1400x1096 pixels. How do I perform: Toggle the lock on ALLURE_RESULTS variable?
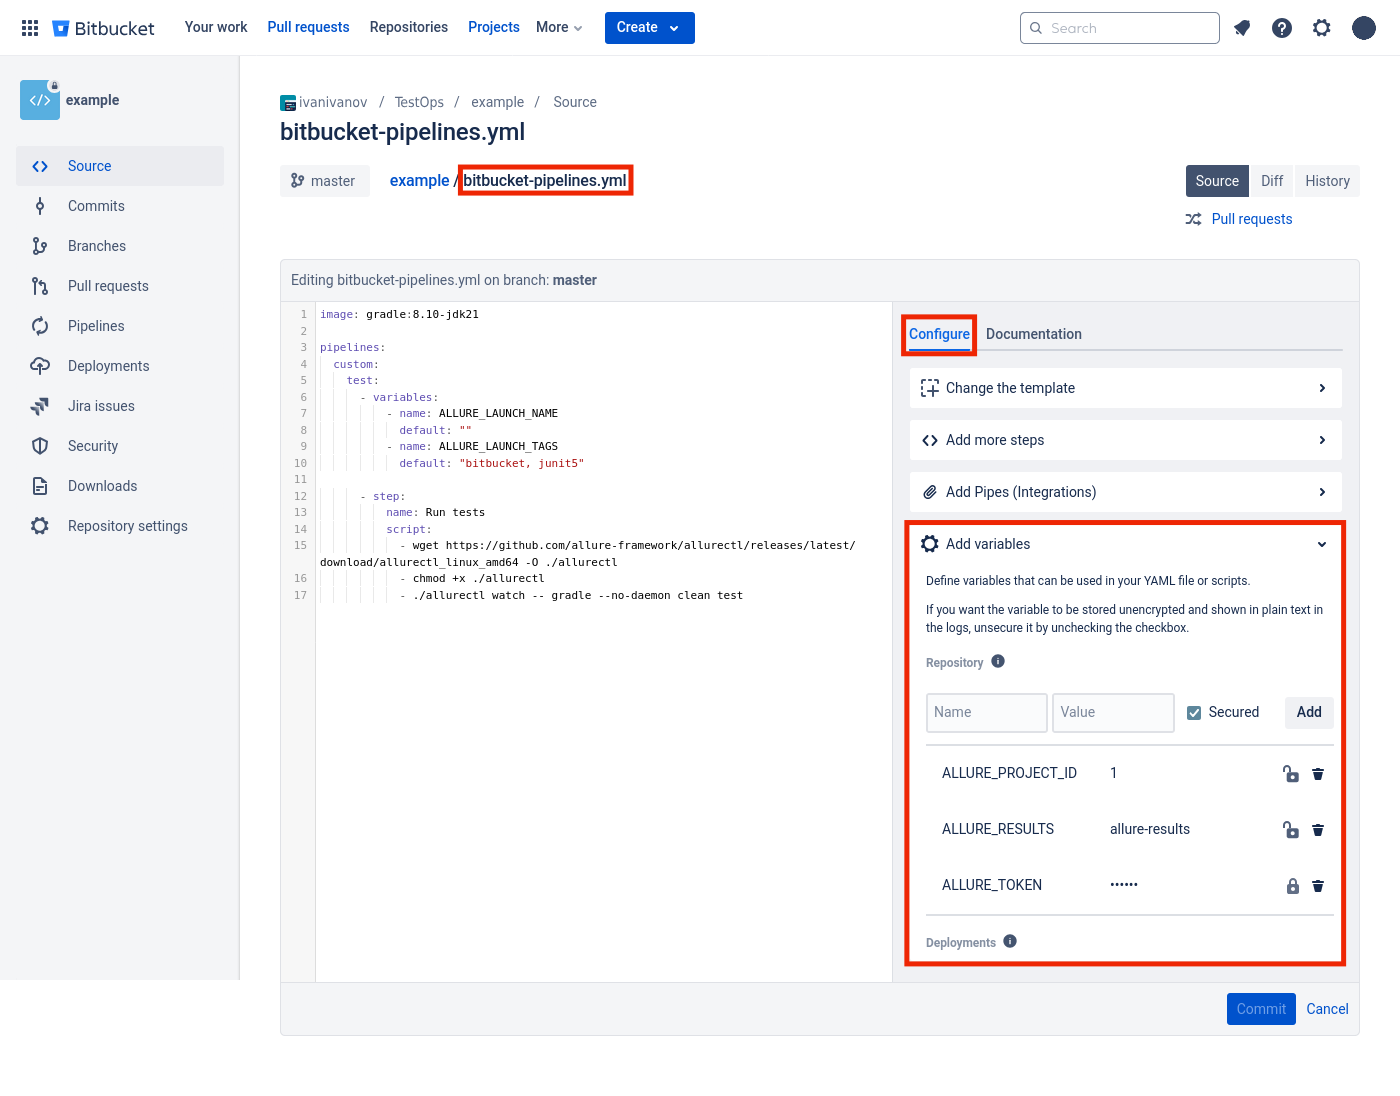(x=1291, y=830)
